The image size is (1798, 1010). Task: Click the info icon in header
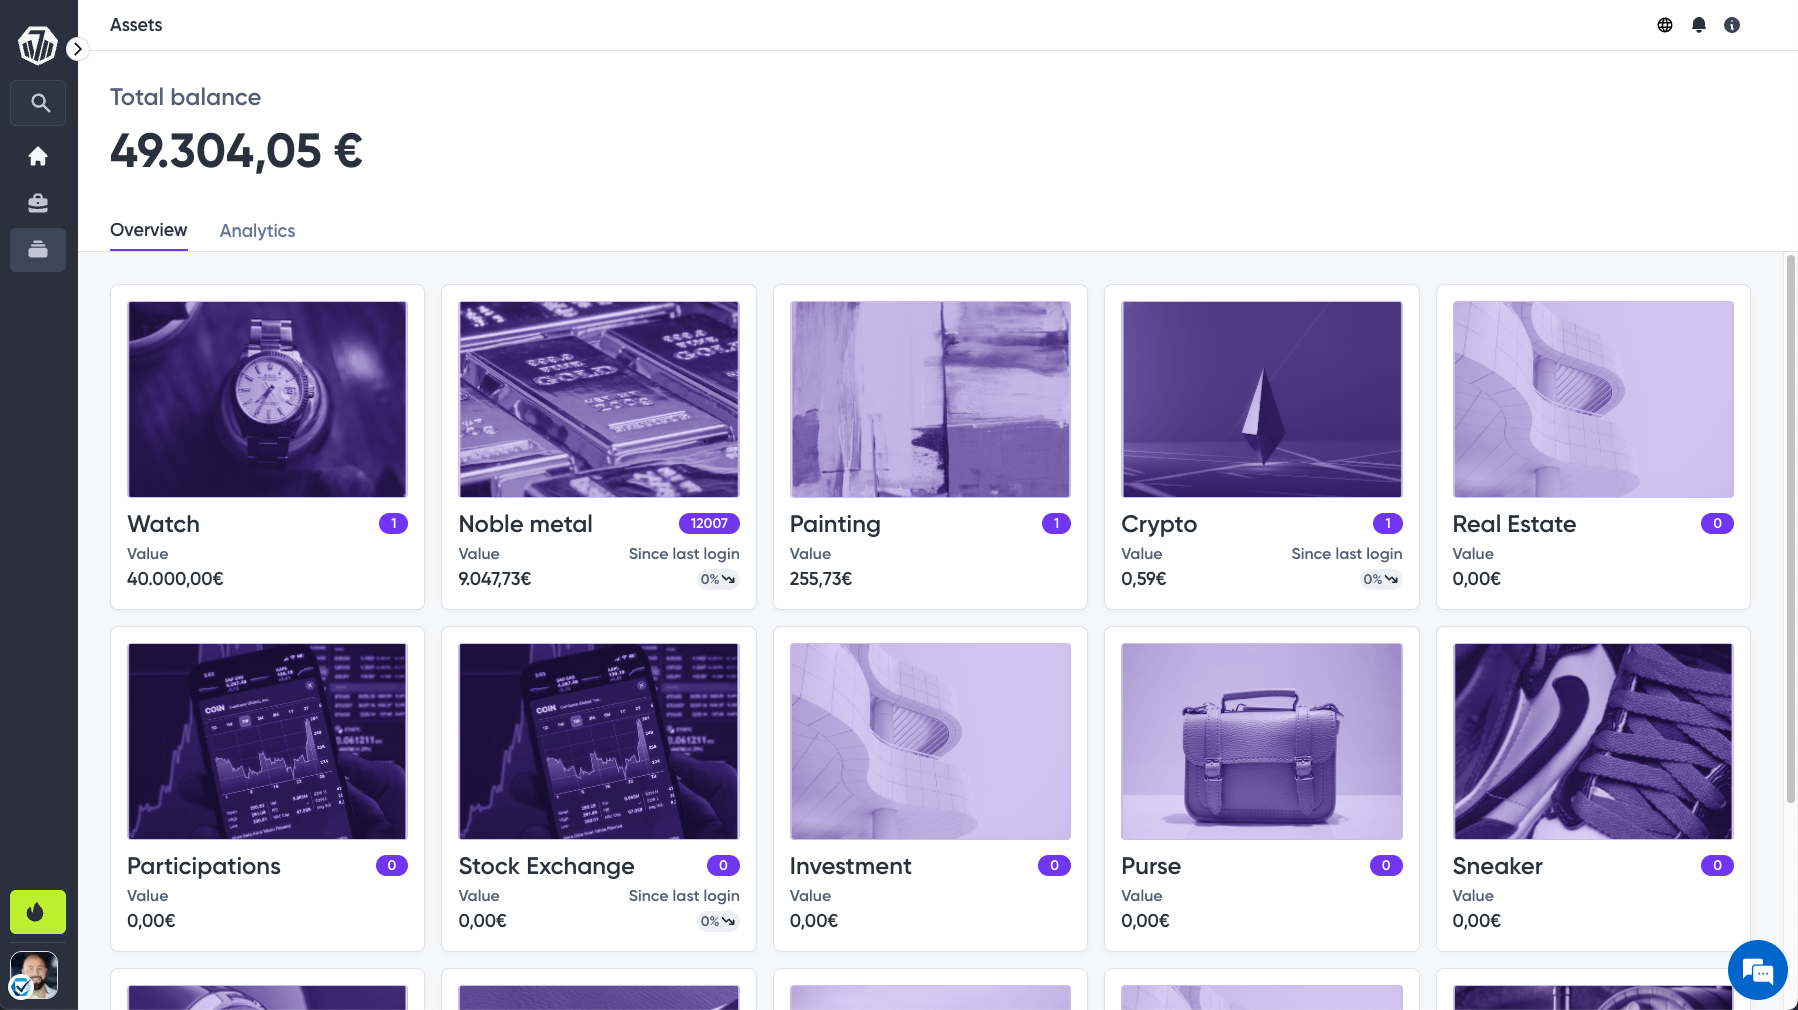click(1732, 25)
